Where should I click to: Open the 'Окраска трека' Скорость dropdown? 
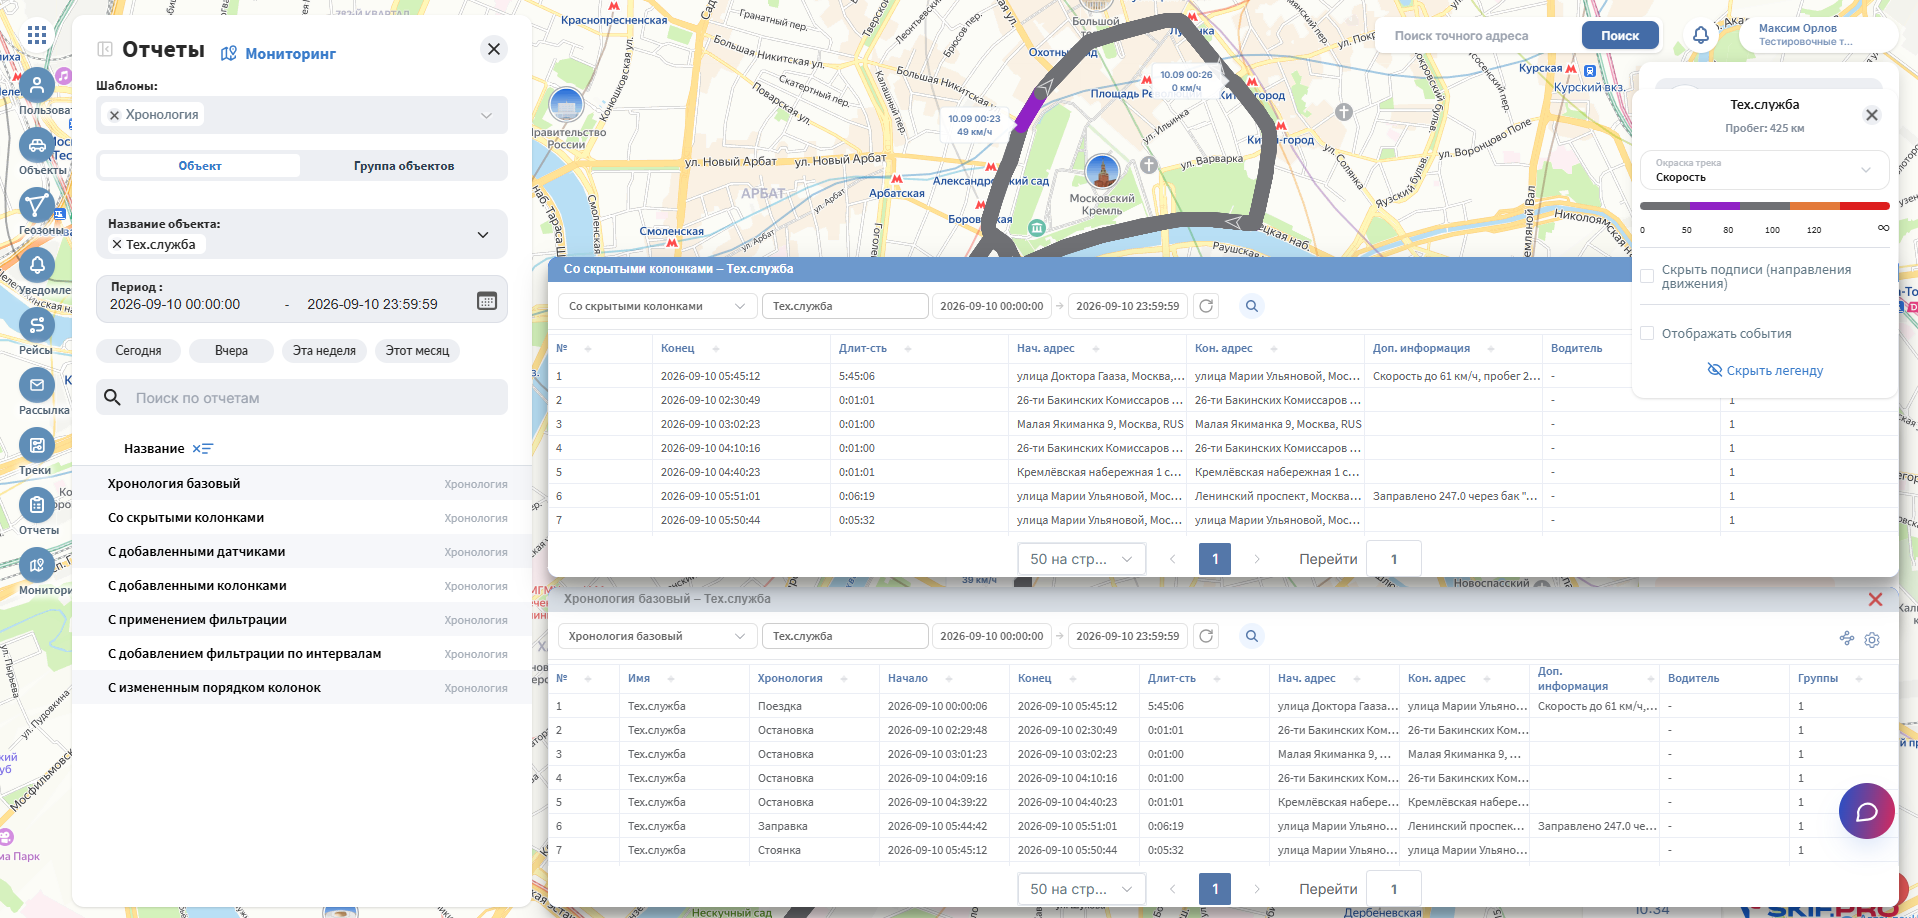pyautogui.click(x=1764, y=170)
